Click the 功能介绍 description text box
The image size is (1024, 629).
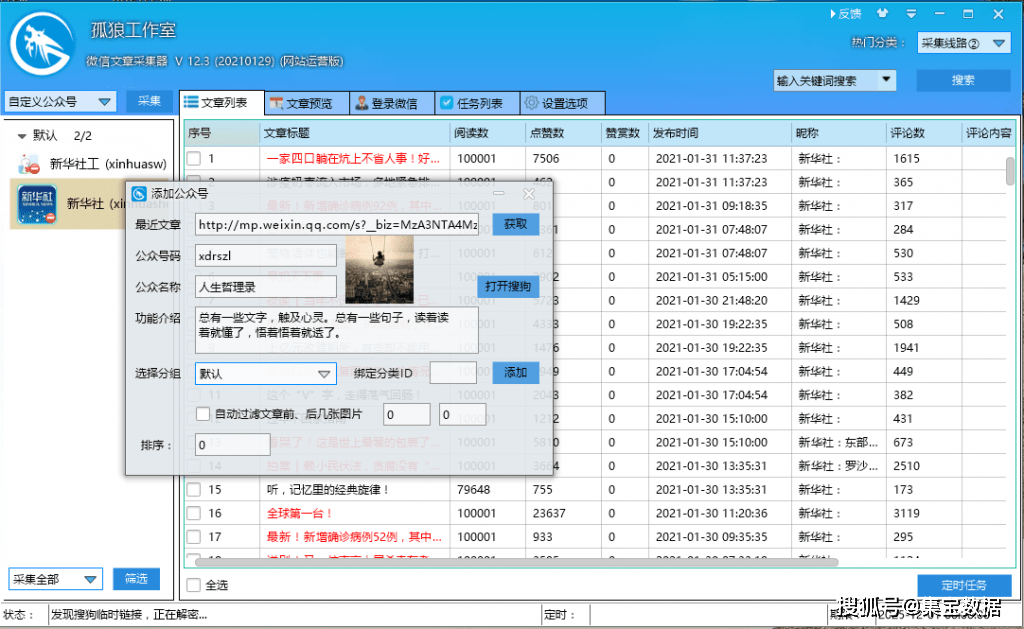337,330
